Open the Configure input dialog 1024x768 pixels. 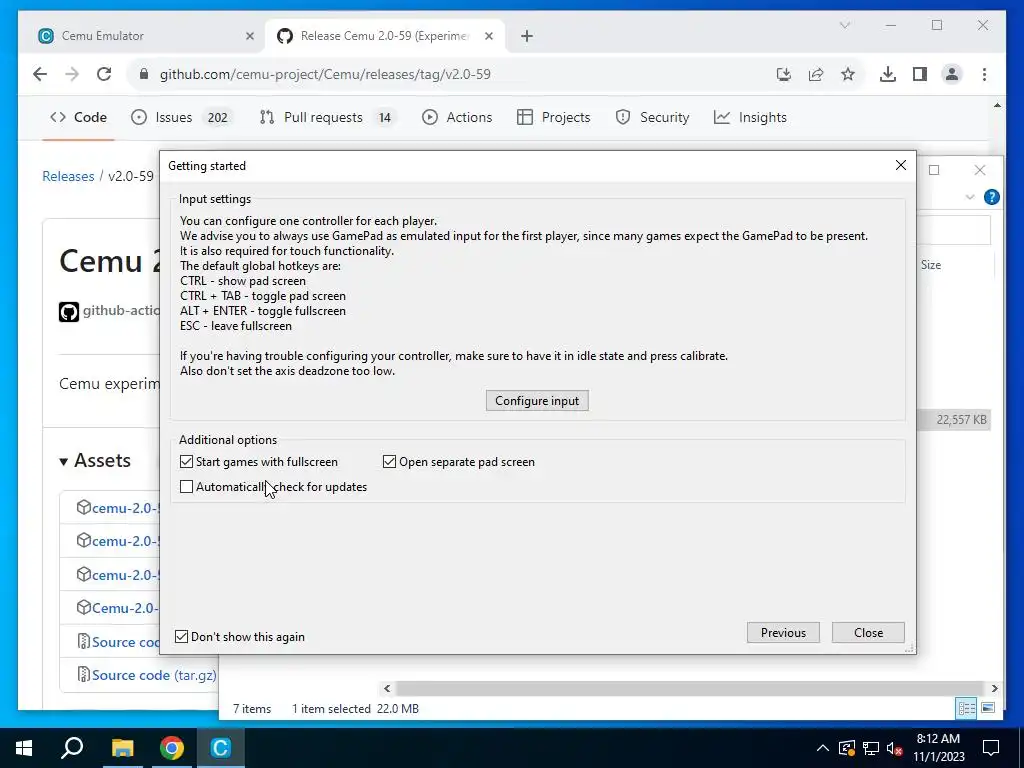point(537,400)
